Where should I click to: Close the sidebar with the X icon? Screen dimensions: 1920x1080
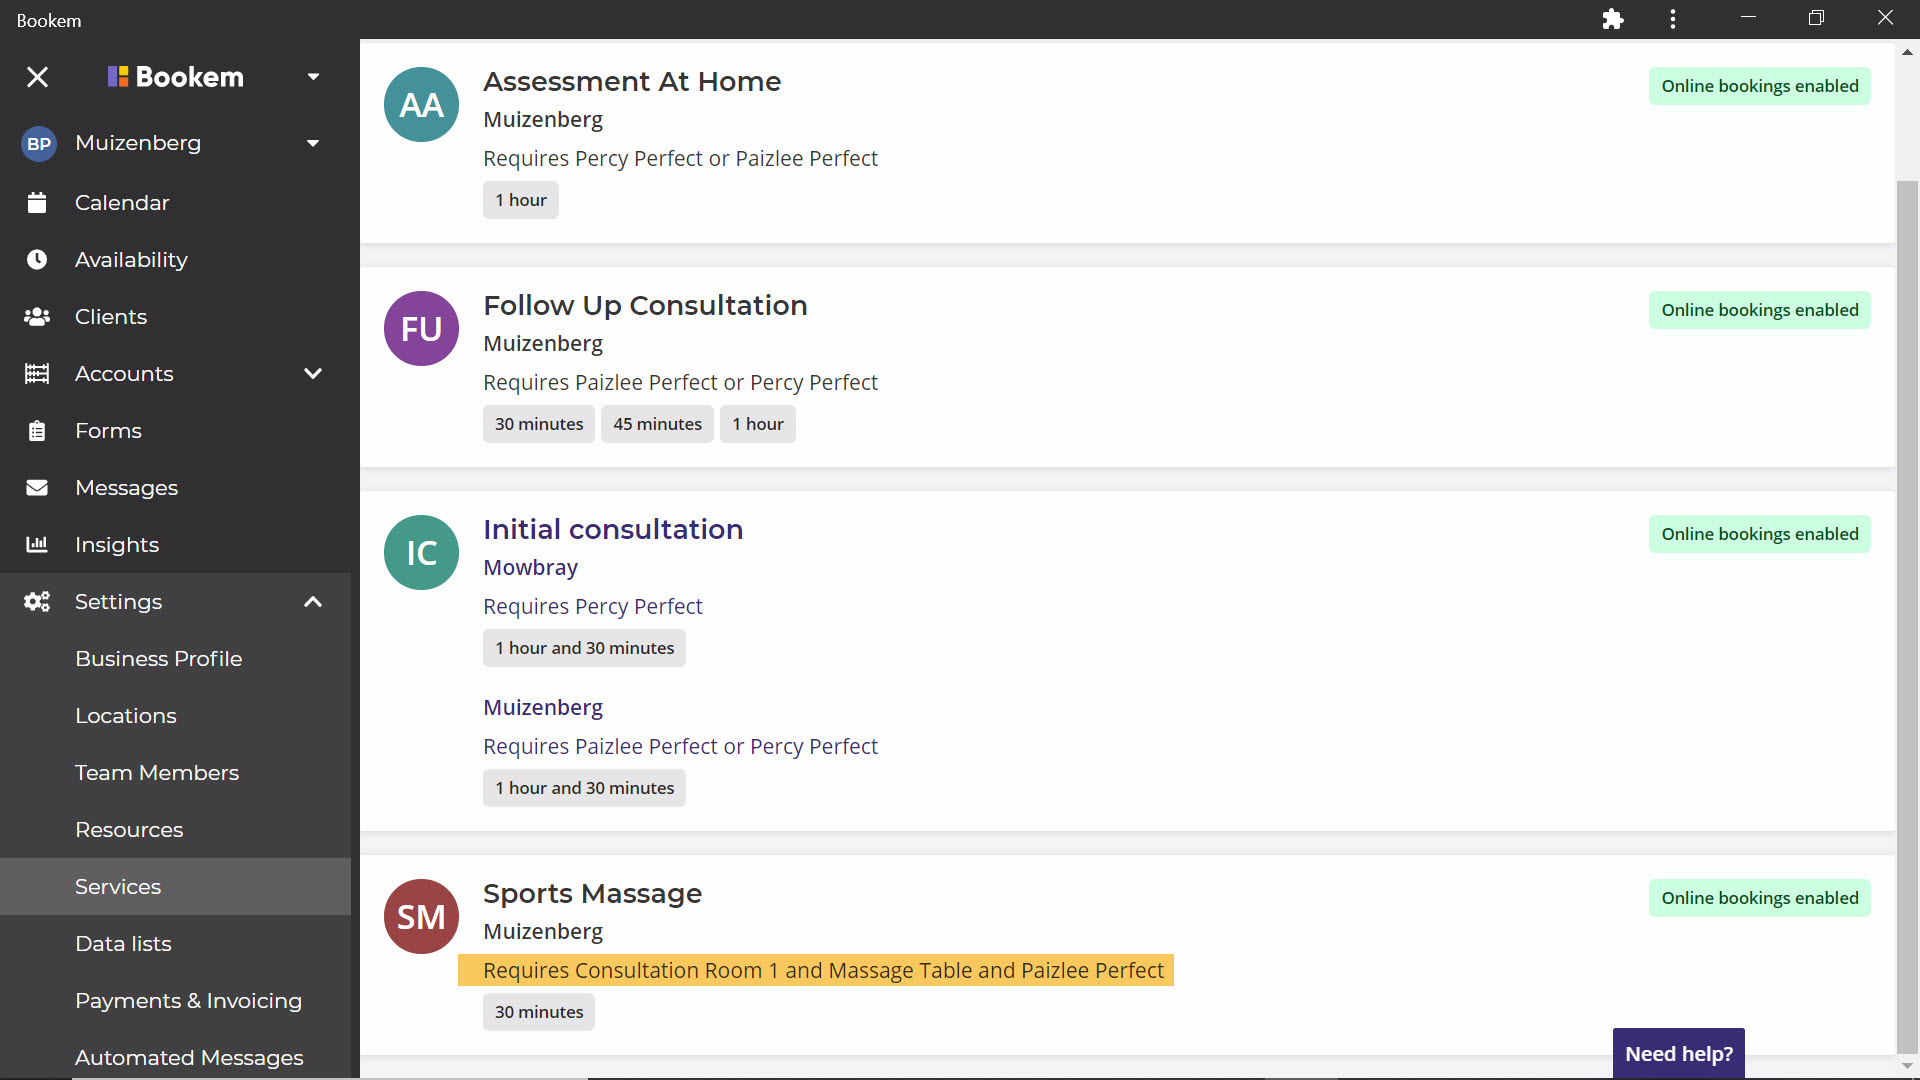37,77
